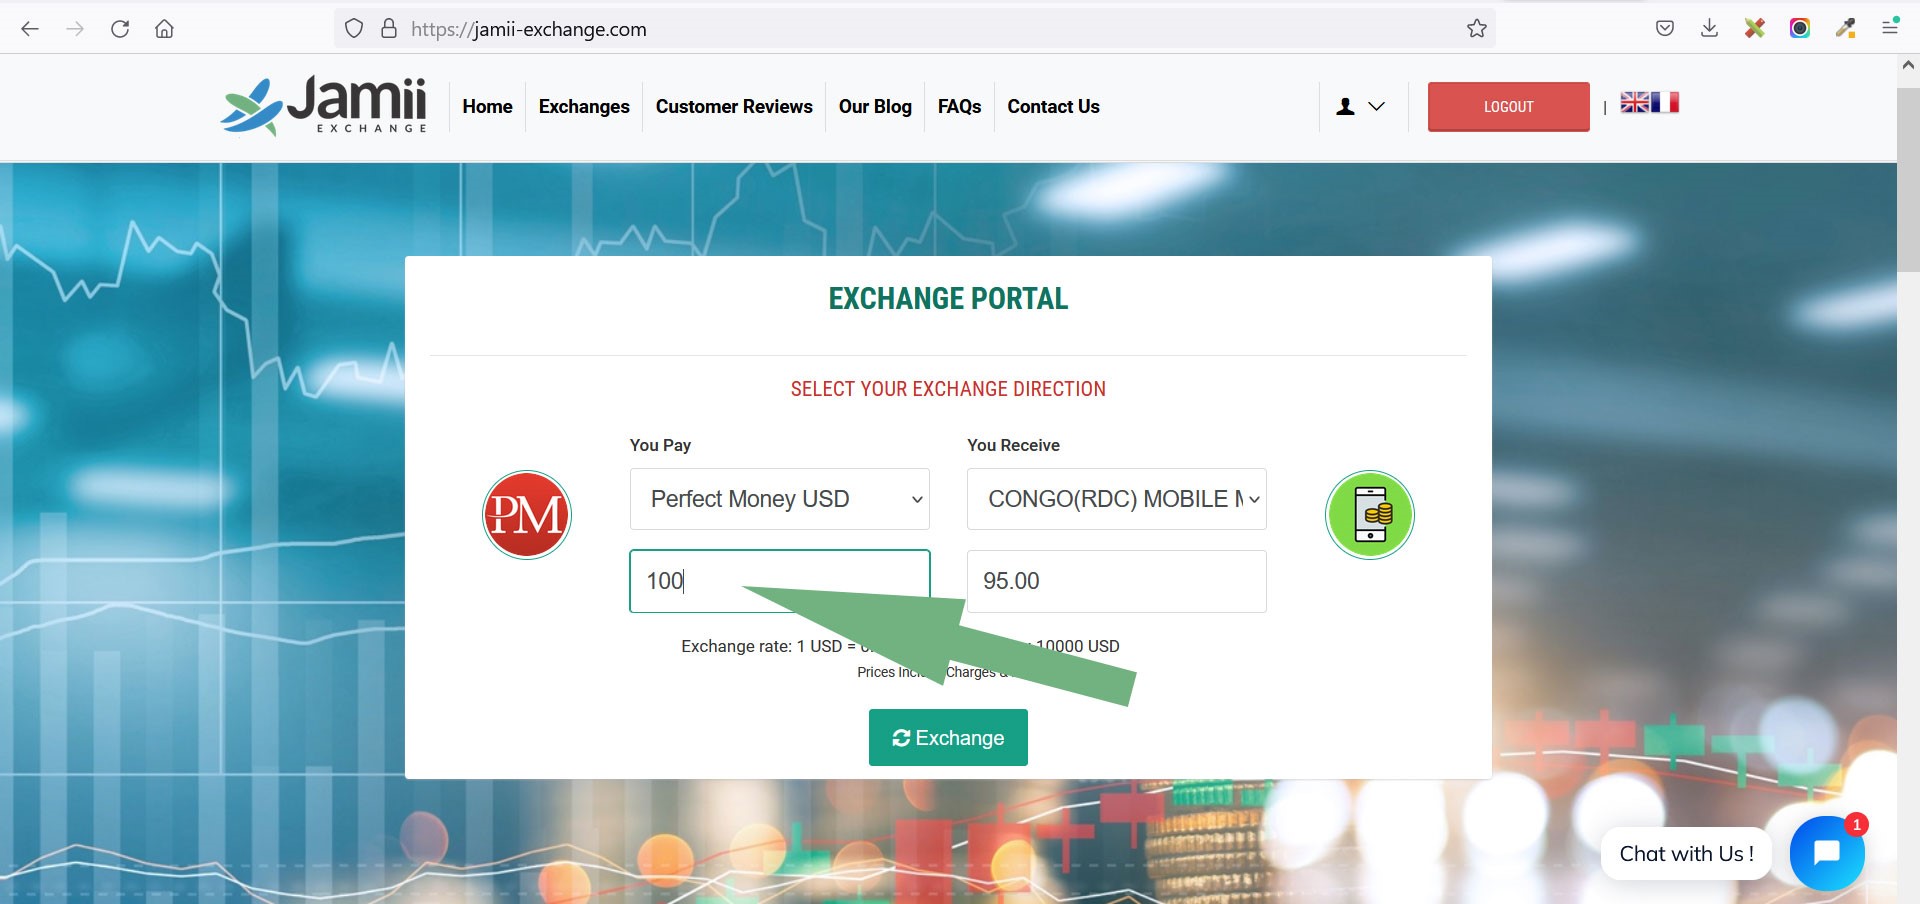The image size is (1920, 904).
Task: Switch language with the UK flag
Action: [1635, 102]
